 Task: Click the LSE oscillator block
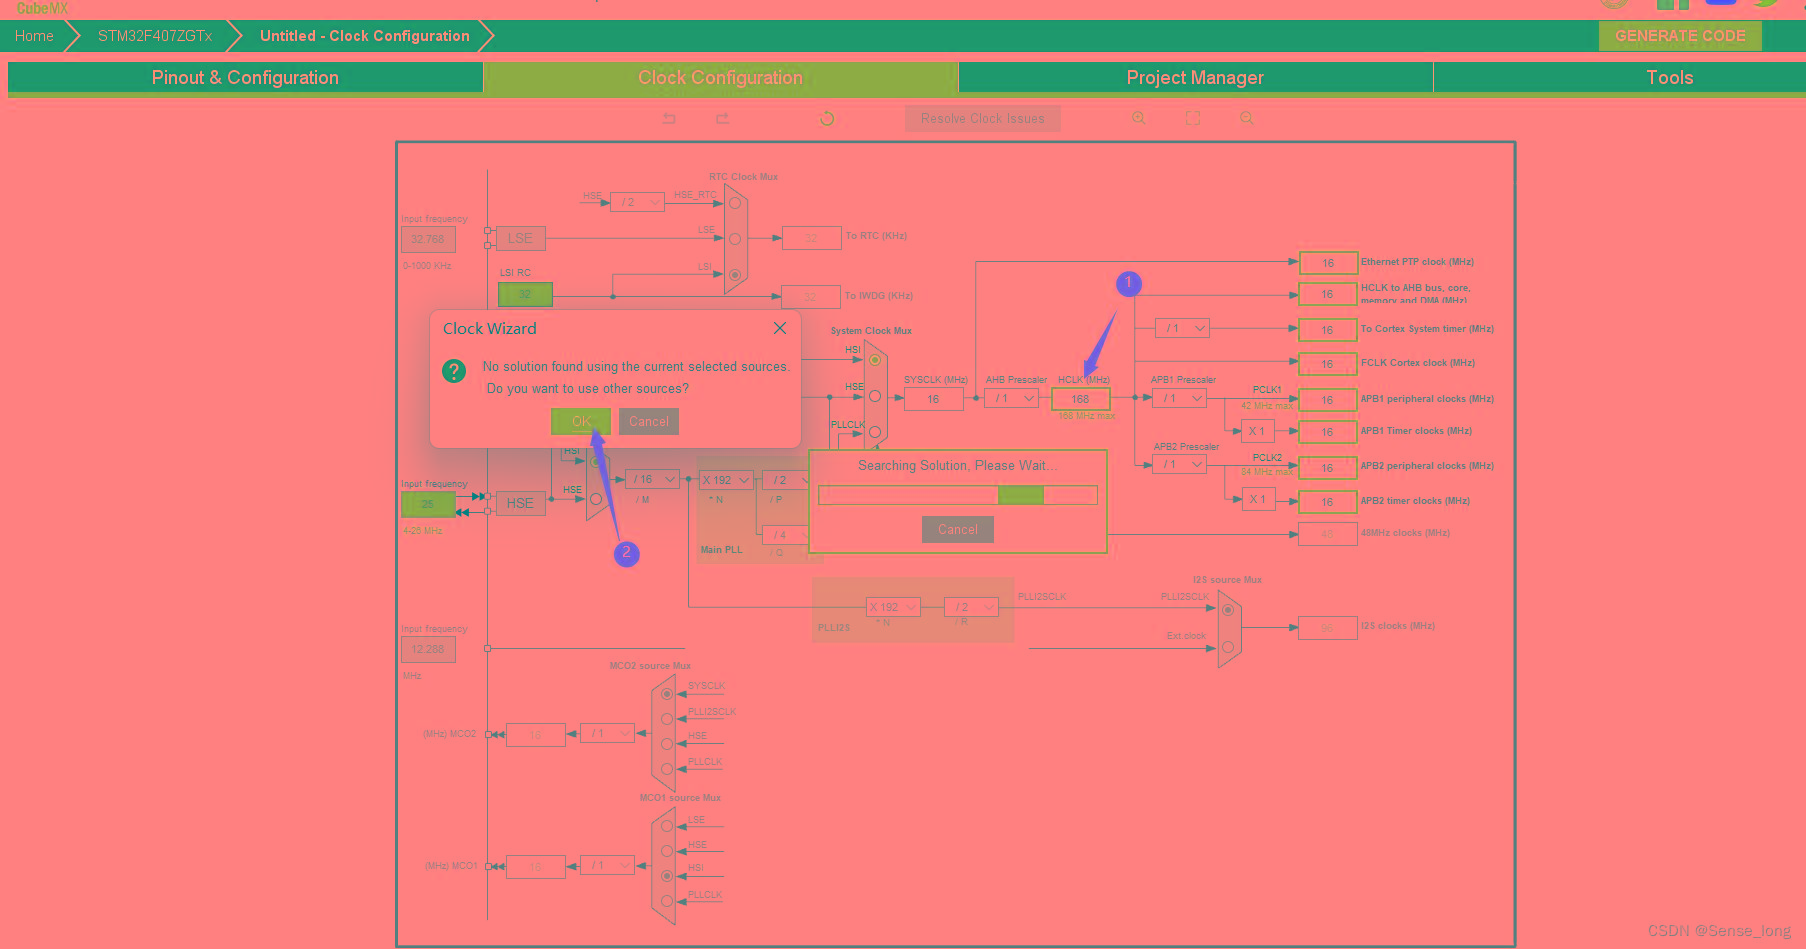pyautogui.click(x=520, y=238)
